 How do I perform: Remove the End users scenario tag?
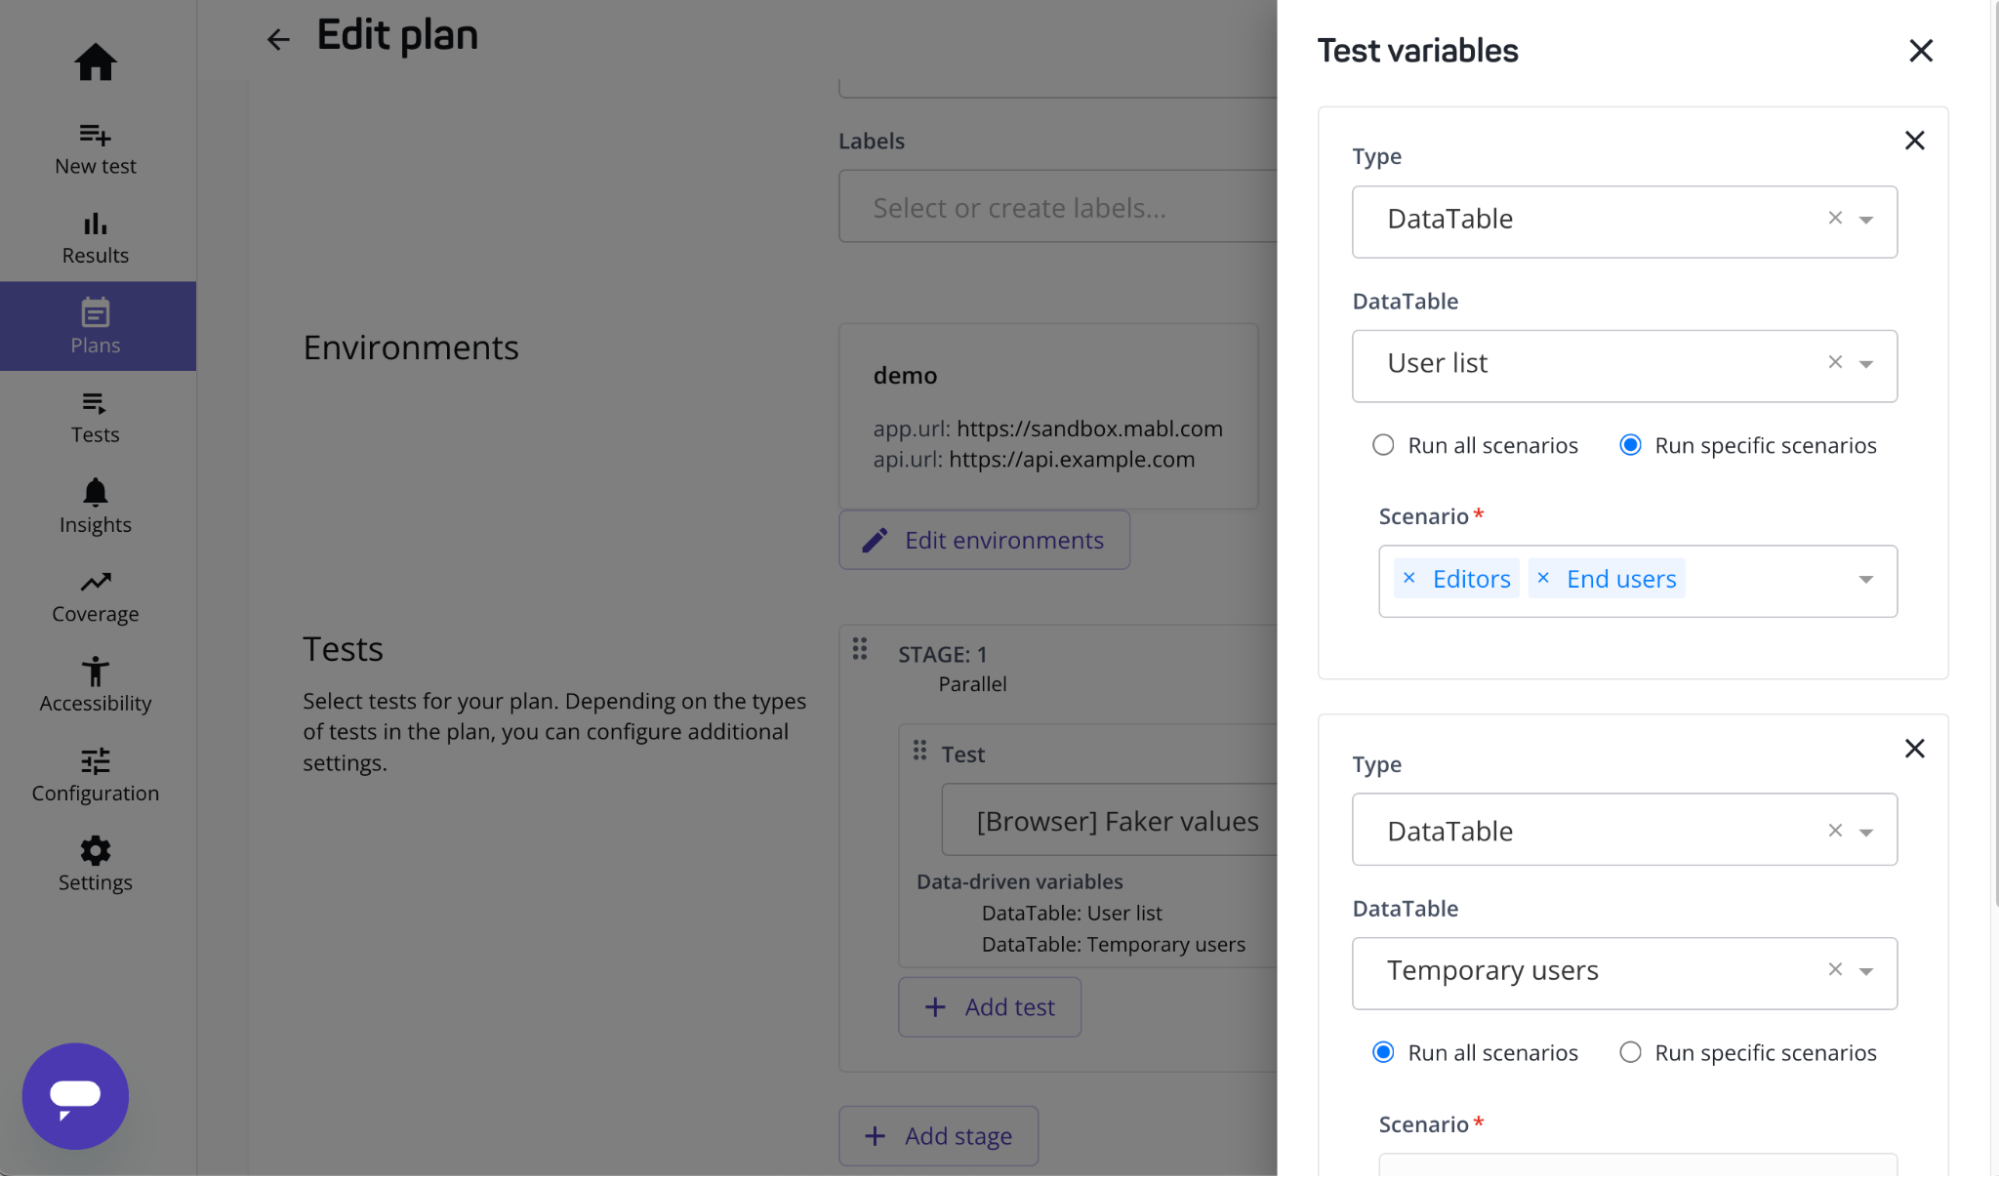tap(1543, 578)
